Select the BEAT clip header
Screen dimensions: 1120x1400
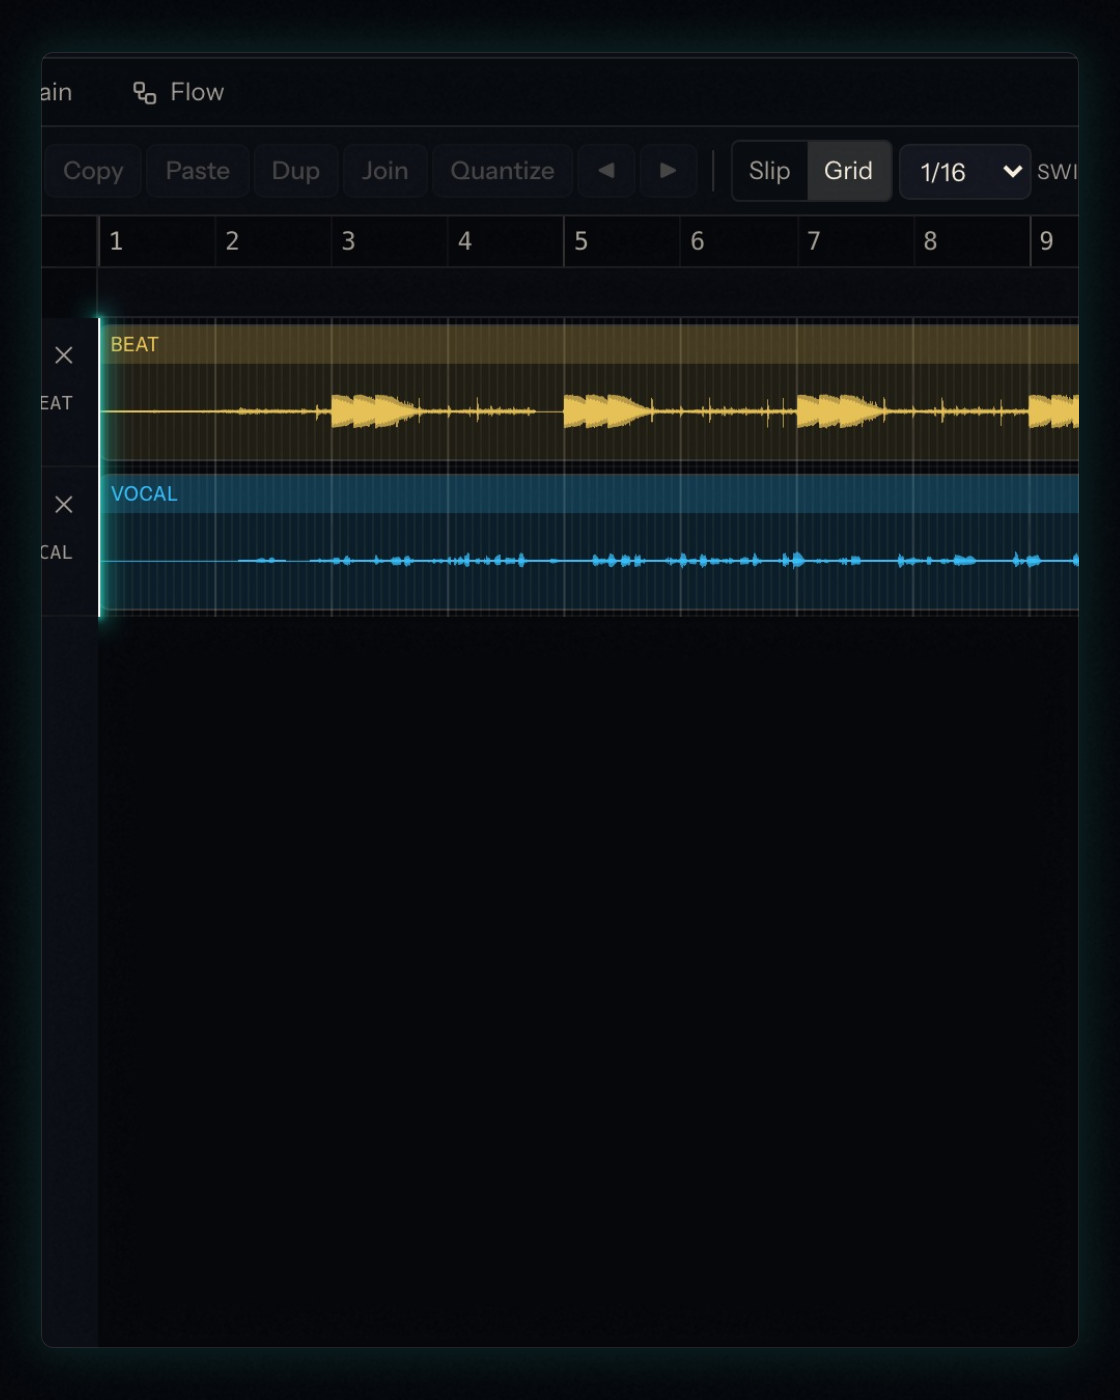[590, 344]
